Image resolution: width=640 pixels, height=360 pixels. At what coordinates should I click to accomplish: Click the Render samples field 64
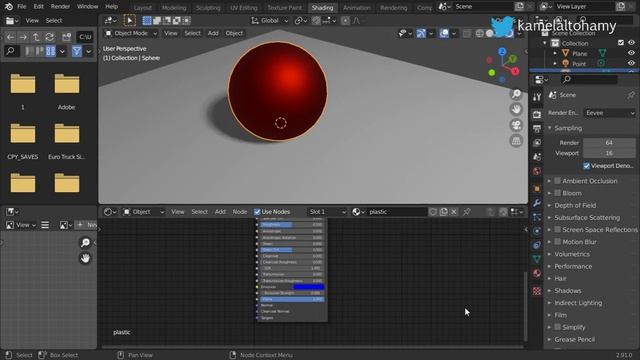pyautogui.click(x=609, y=142)
